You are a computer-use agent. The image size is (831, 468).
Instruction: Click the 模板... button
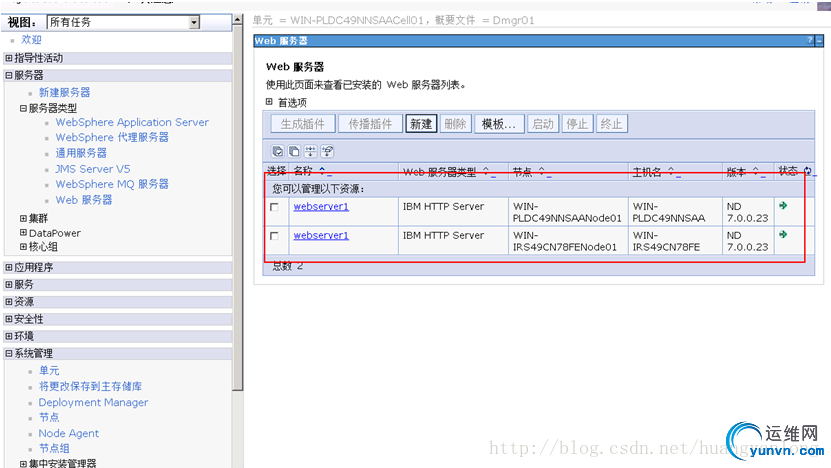(x=499, y=124)
